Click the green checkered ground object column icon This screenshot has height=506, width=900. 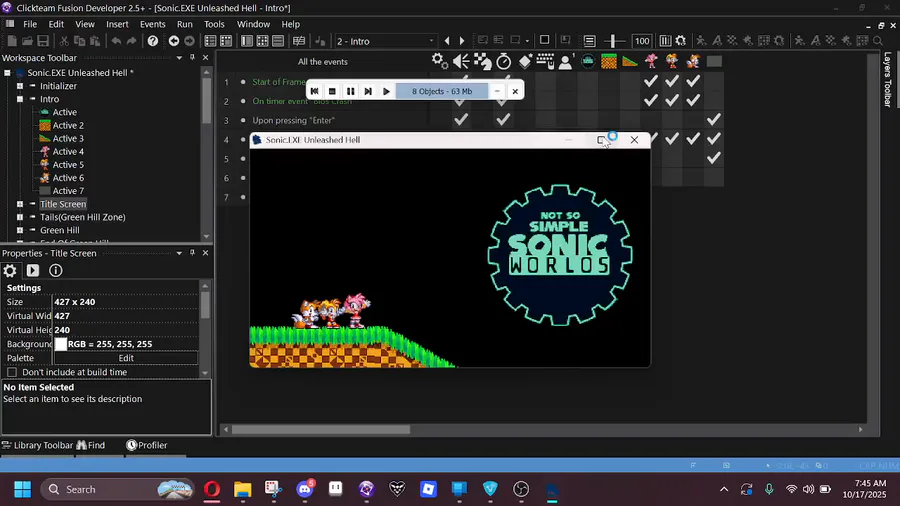tap(608, 61)
